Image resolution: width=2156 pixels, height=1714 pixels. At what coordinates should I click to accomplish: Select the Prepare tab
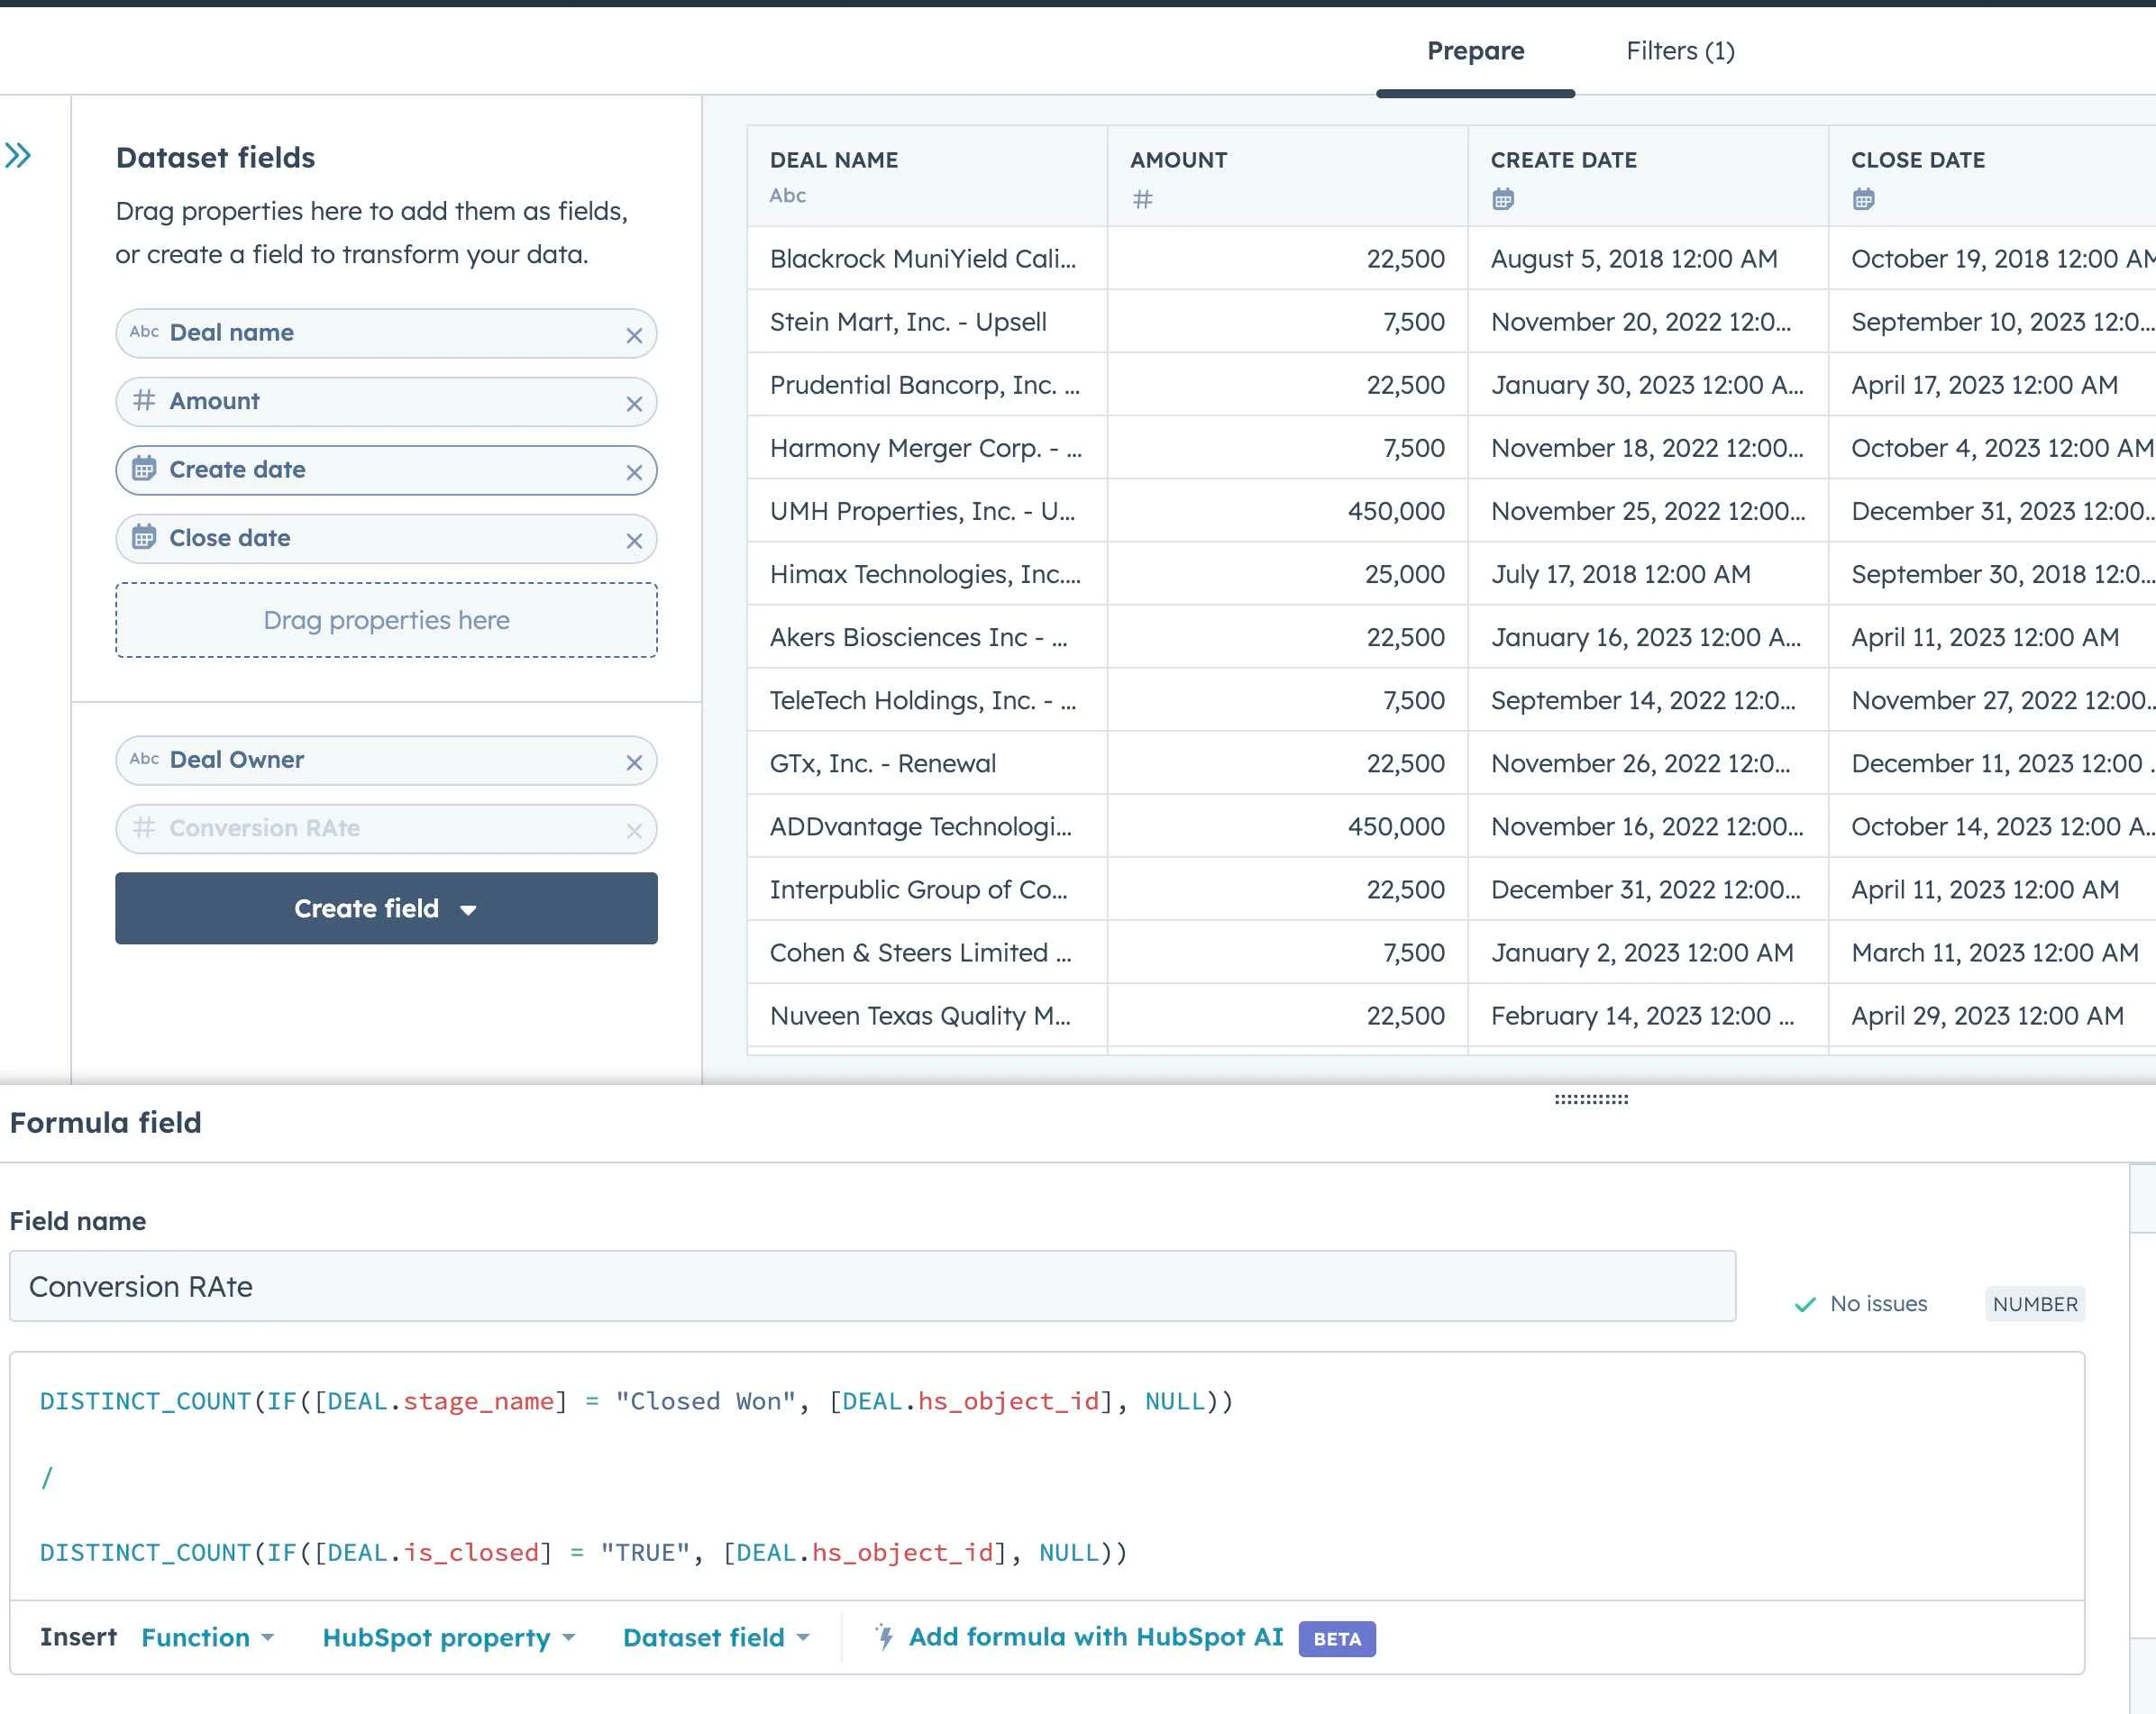[x=1474, y=49]
